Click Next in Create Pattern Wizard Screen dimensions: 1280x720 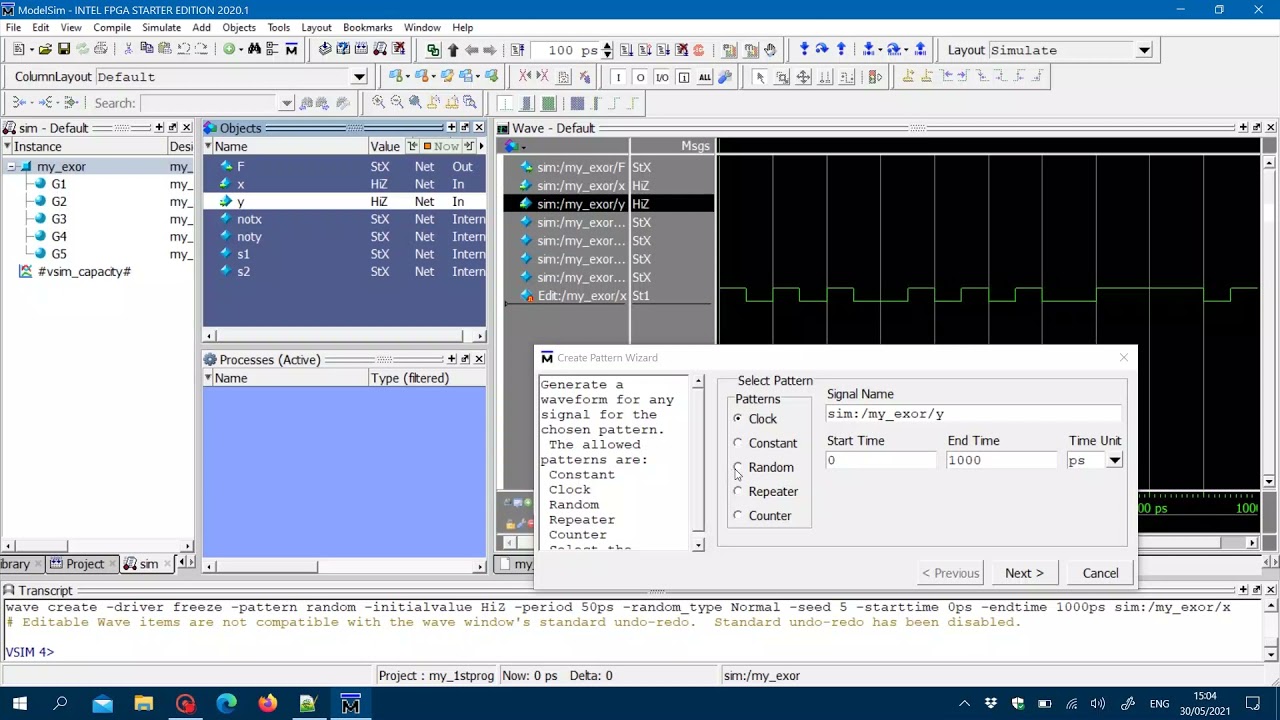pos(1024,573)
